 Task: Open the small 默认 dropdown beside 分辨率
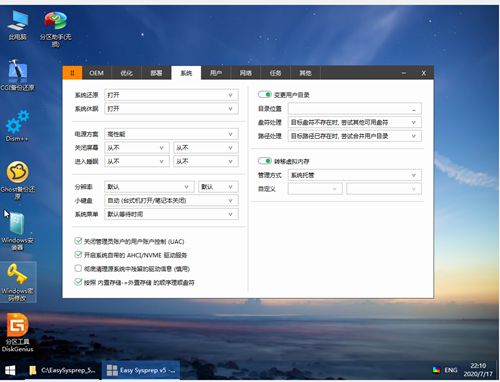pyautogui.click(x=218, y=187)
